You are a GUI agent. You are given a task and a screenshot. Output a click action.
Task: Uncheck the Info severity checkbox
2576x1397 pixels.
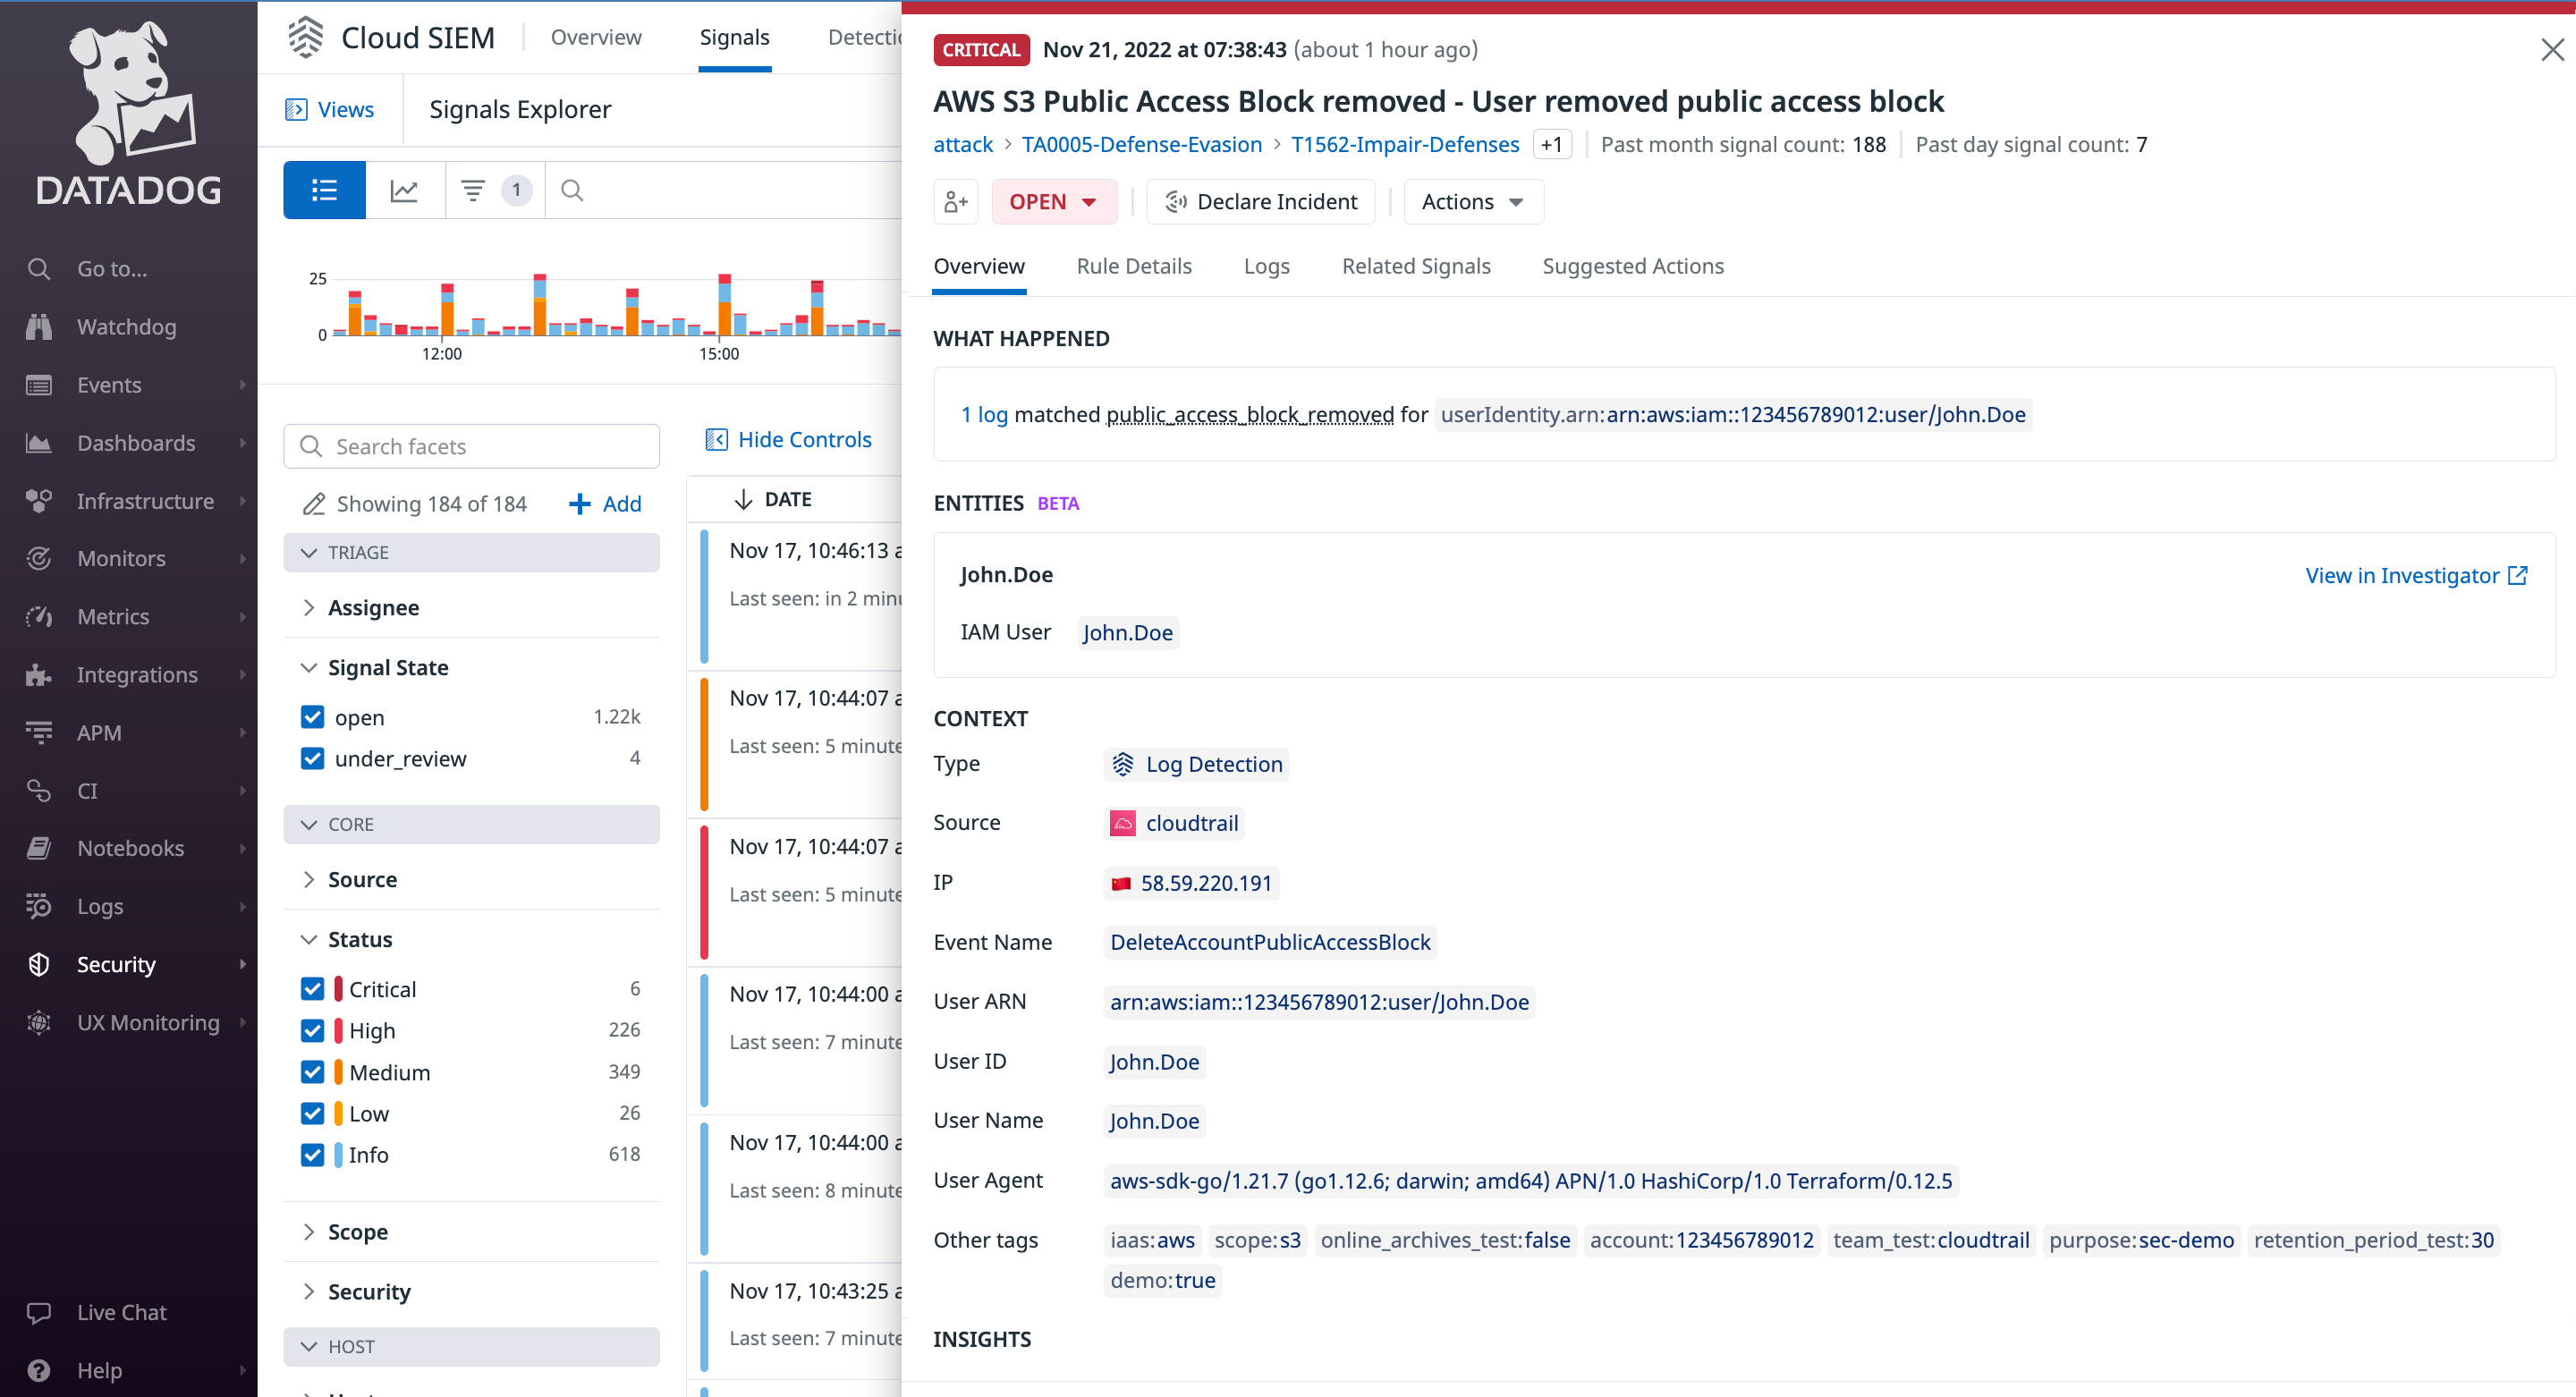(x=313, y=1155)
